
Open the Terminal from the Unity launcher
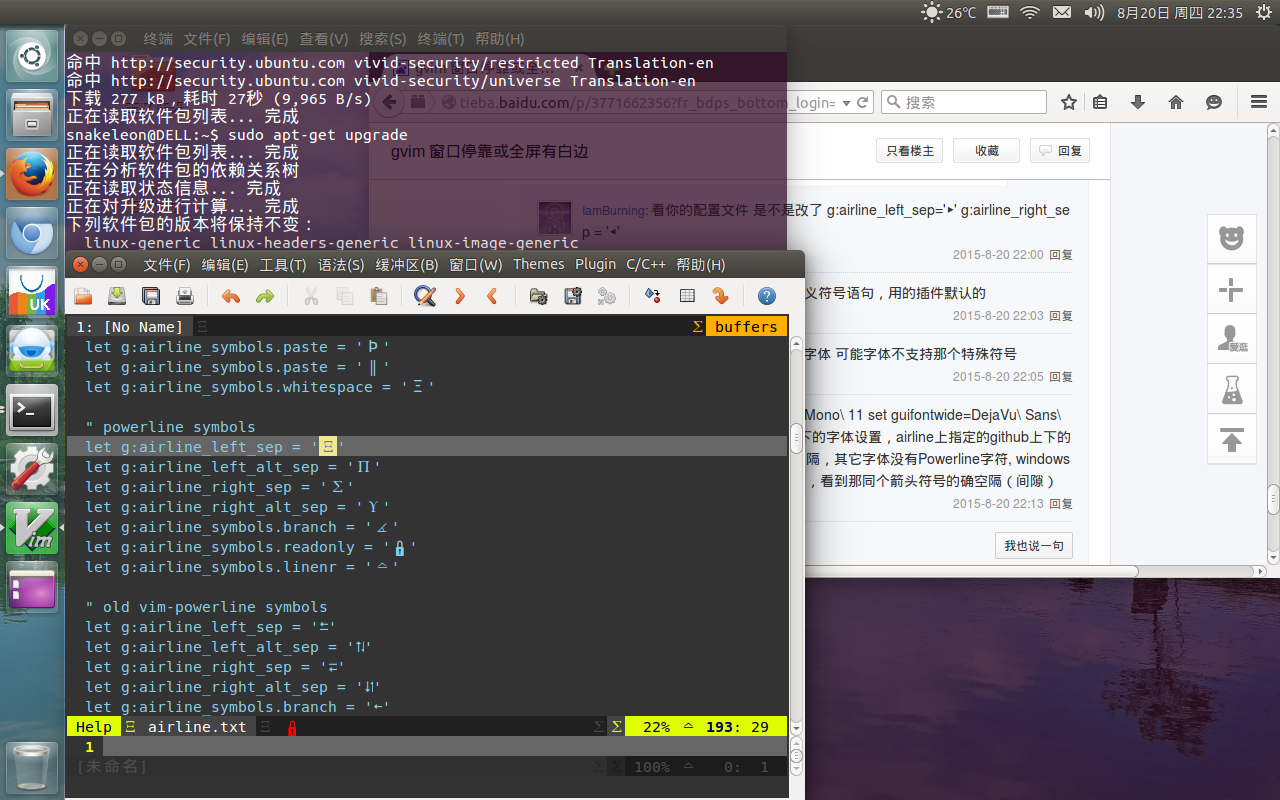tap(33, 410)
